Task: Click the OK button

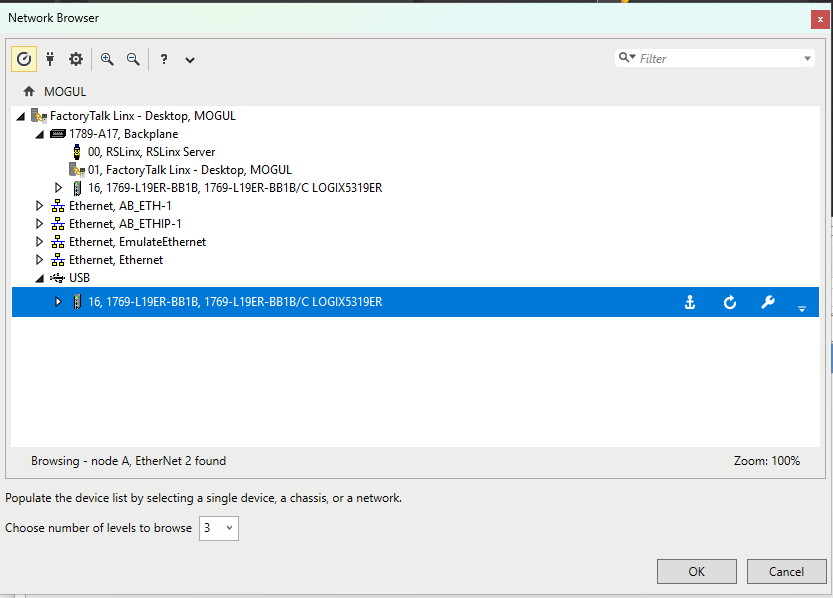Action: tap(696, 571)
